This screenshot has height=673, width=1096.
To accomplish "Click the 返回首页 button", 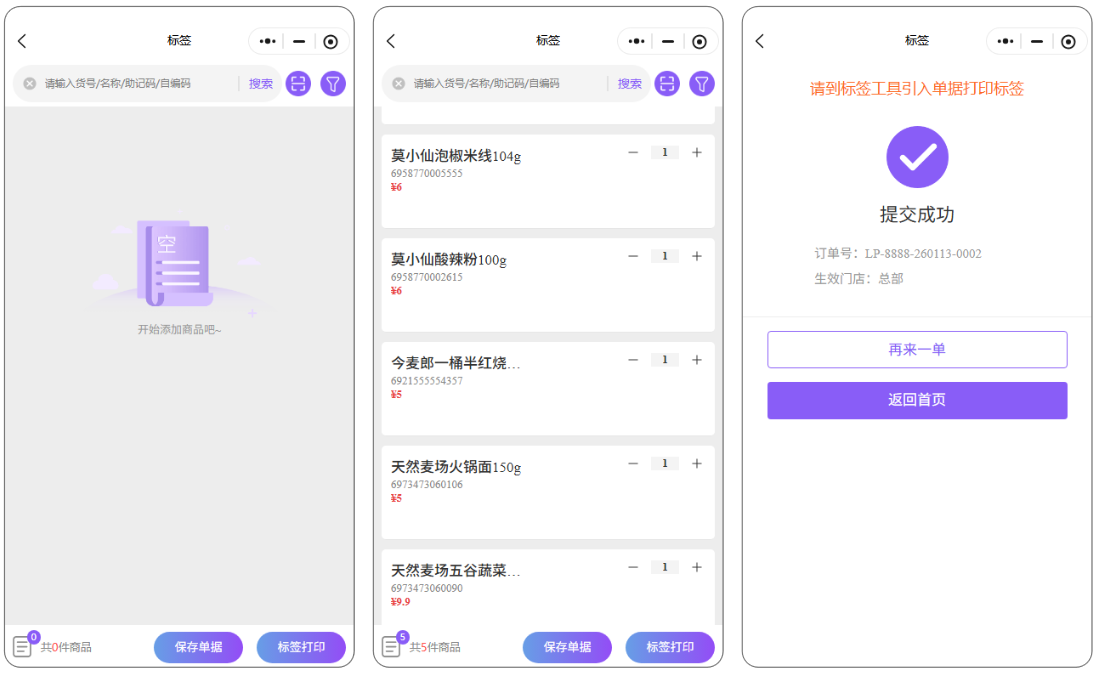I will (x=917, y=400).
